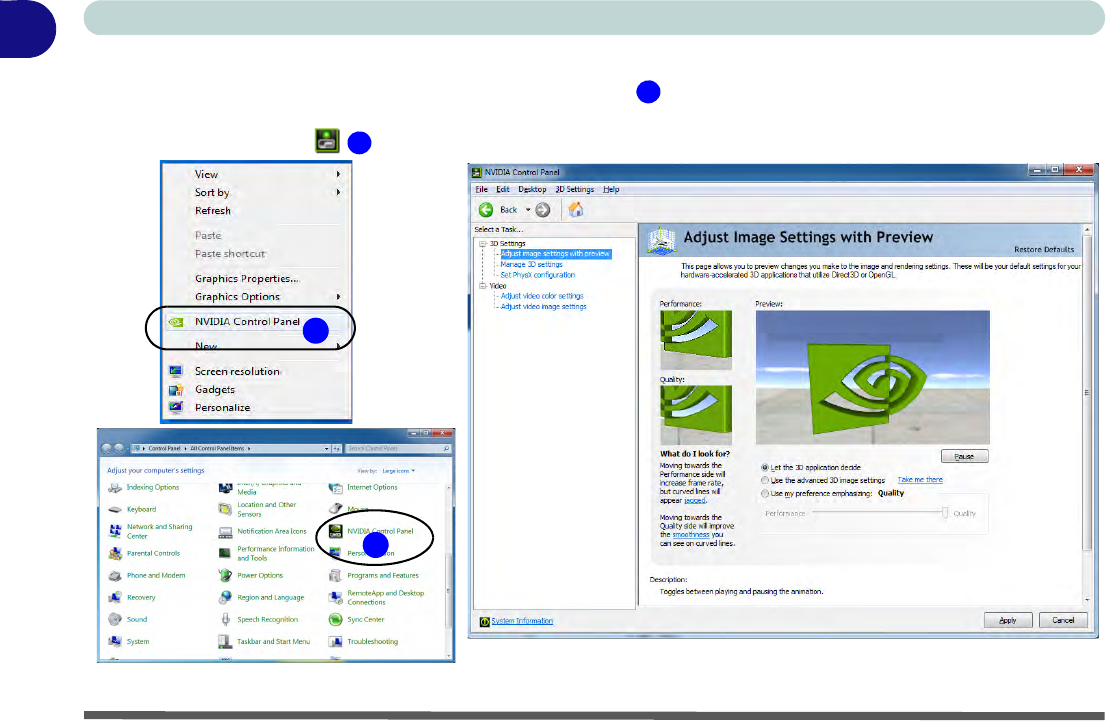Click the Region and Language icon
This screenshot has height=721, width=1106.
click(x=225, y=597)
